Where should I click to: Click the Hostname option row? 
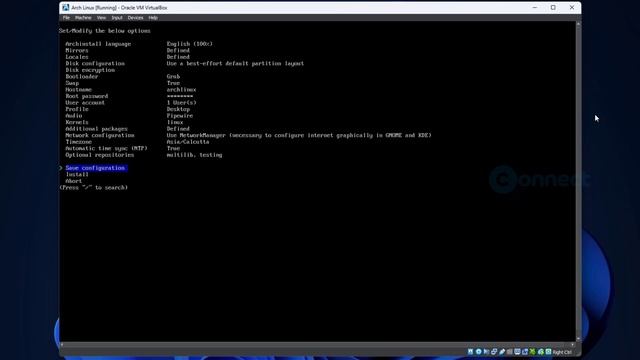pos(131,89)
